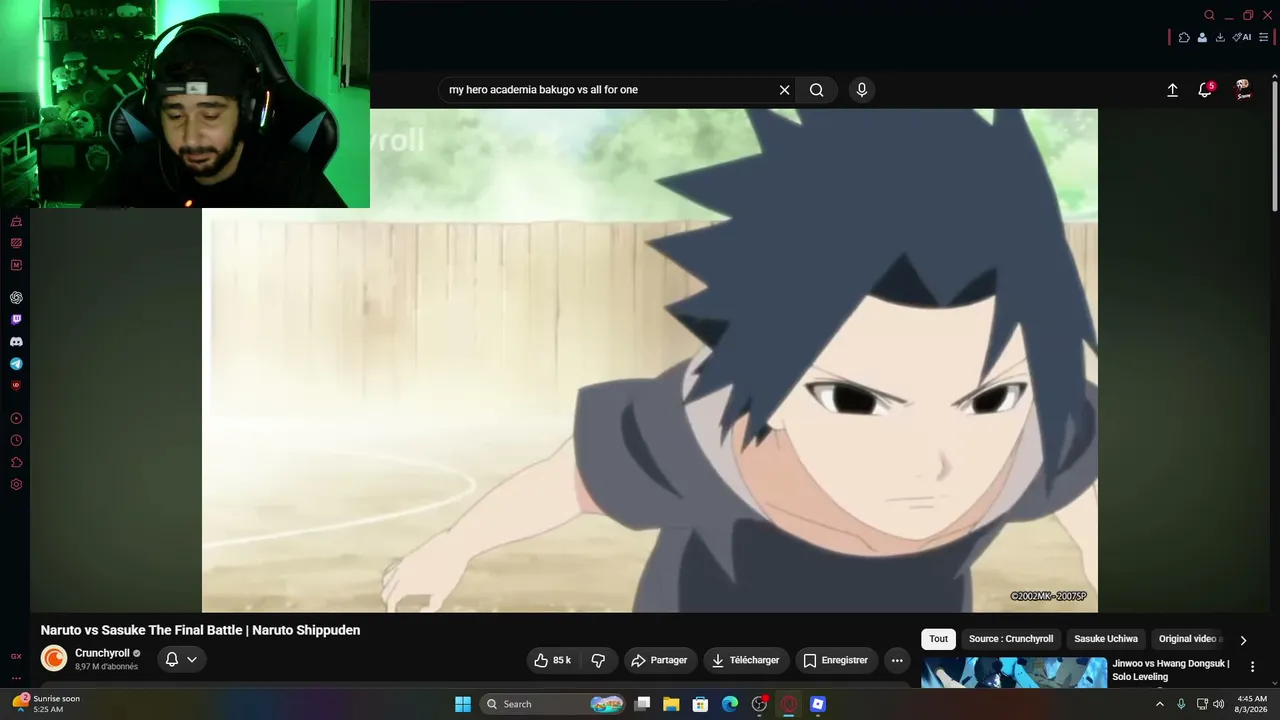The height and width of the screenshot is (720, 1280).
Task: Open the third Opera sidebar icon marked M
Action: pyautogui.click(x=16, y=265)
